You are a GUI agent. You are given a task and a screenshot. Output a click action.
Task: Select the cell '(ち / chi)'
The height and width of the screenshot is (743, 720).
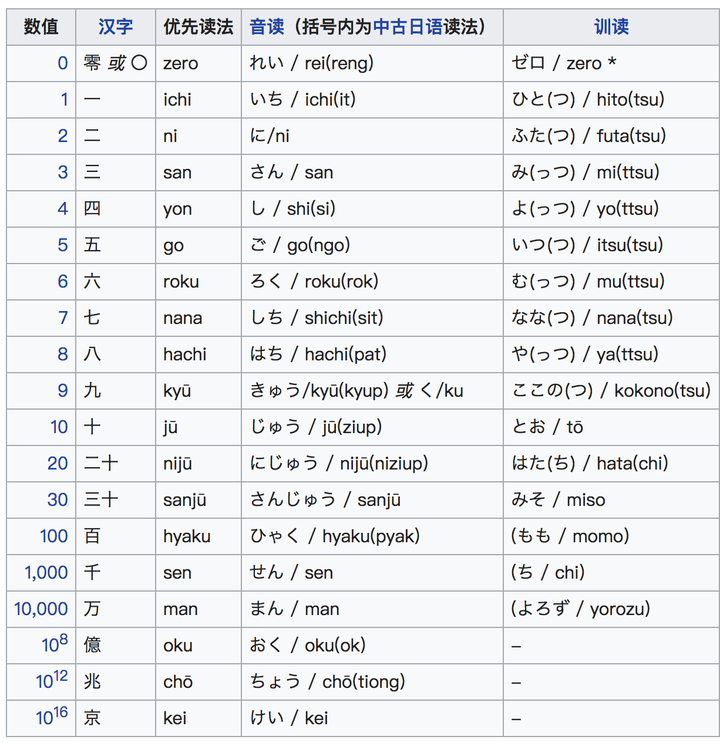pos(611,573)
